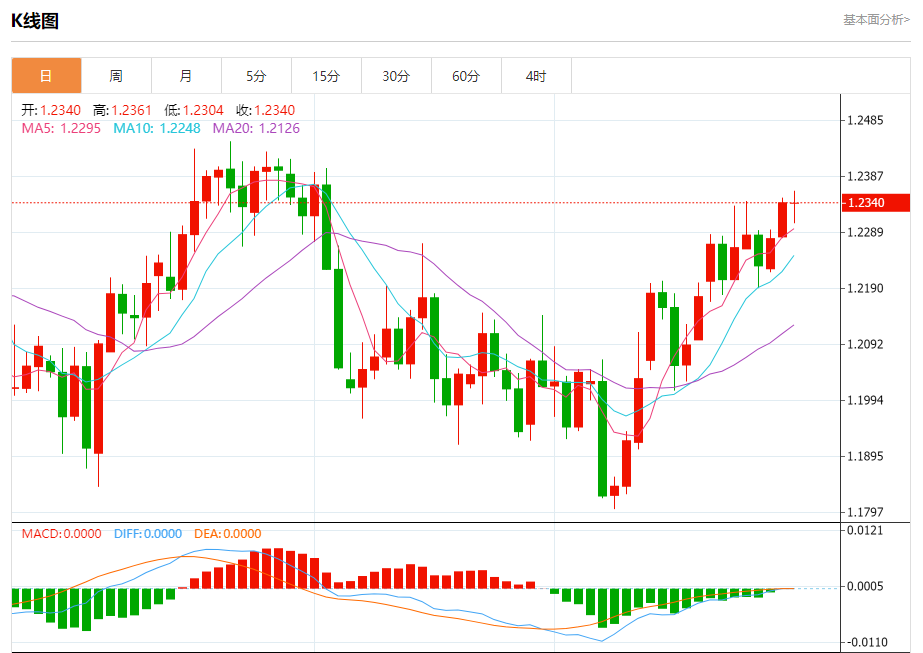Click the K线图 heading

pyautogui.click(x=35, y=21)
